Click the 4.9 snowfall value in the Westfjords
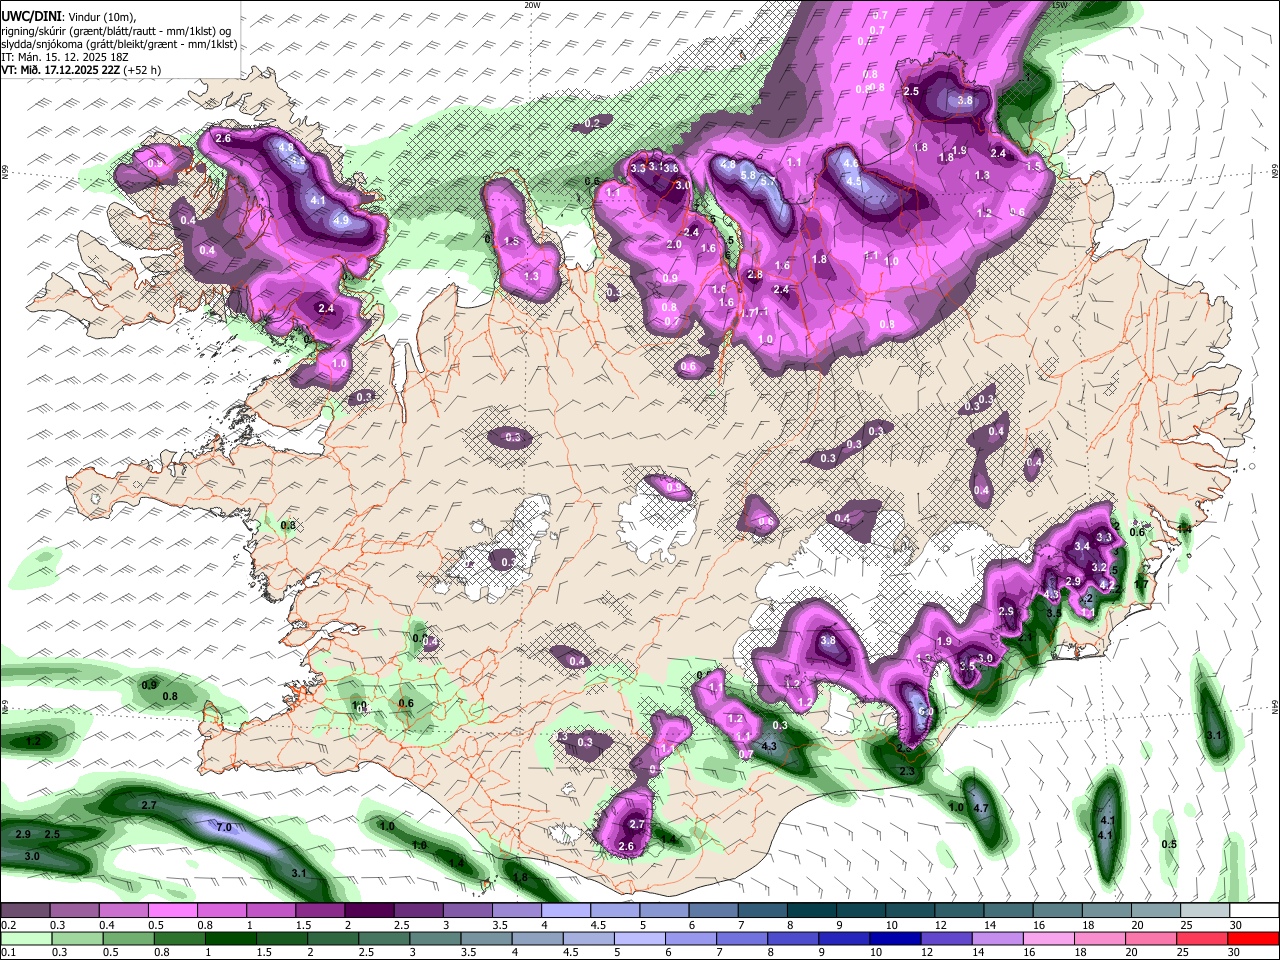The image size is (1280, 960). click(340, 220)
